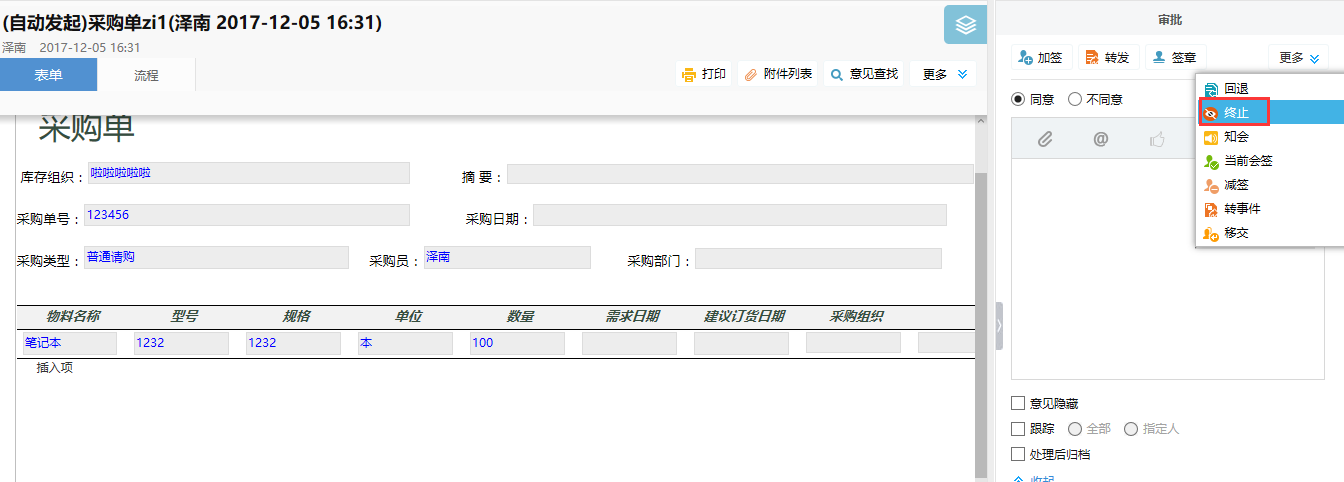Click the @ mention icon in comment box

tap(1100, 140)
